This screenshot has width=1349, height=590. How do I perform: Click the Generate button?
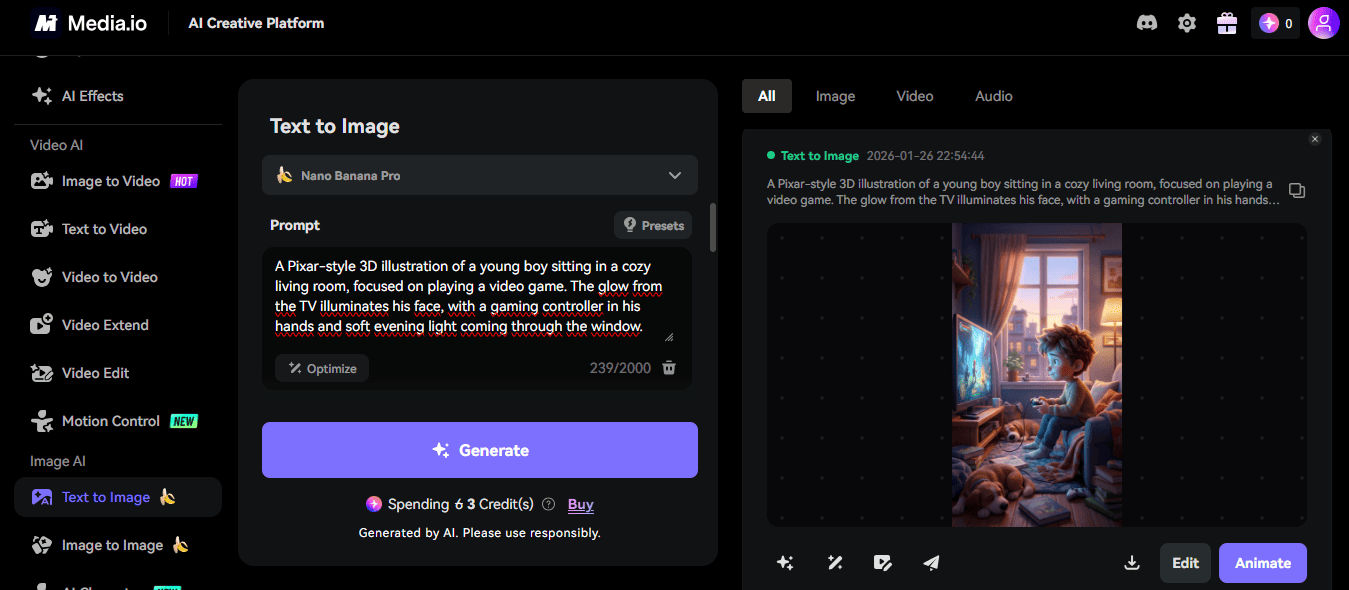(x=479, y=450)
